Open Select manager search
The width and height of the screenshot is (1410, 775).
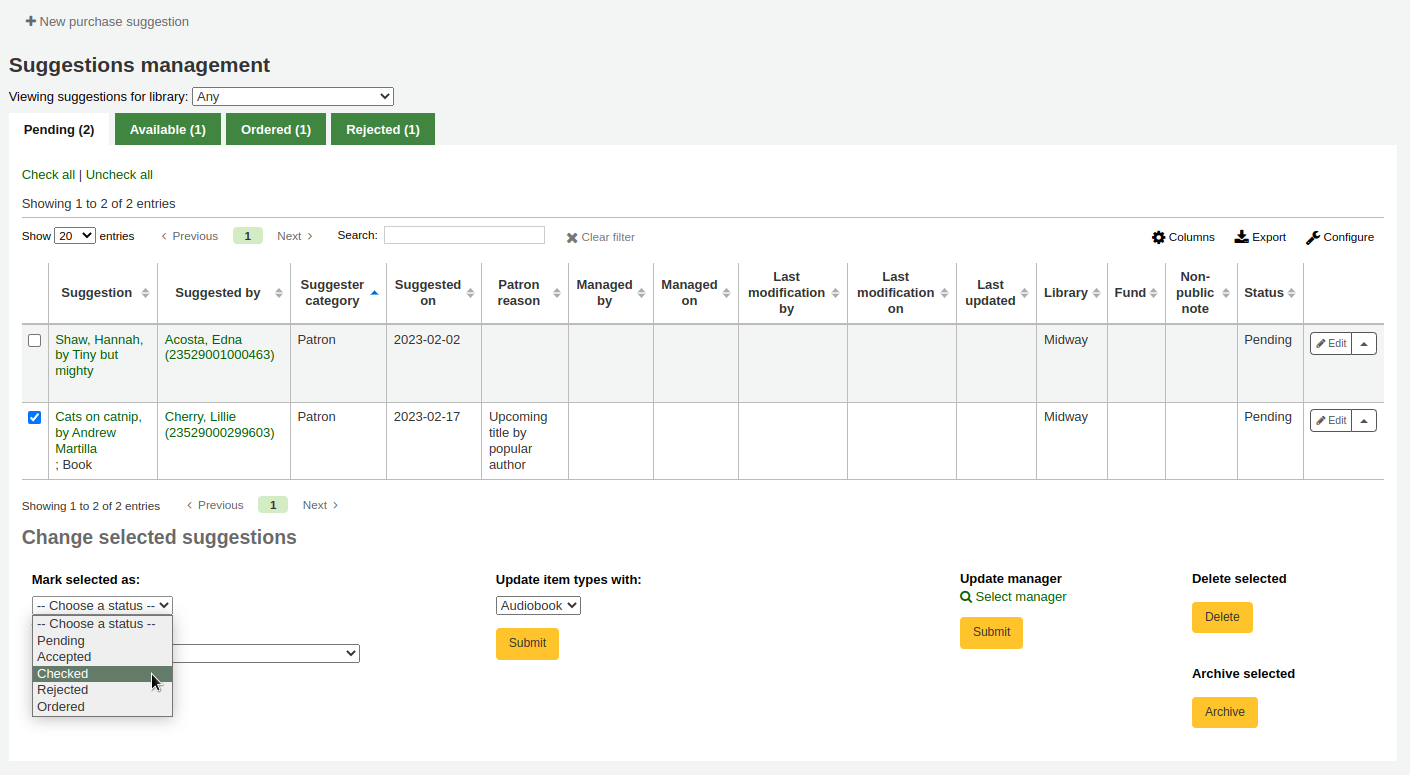(x=1013, y=596)
